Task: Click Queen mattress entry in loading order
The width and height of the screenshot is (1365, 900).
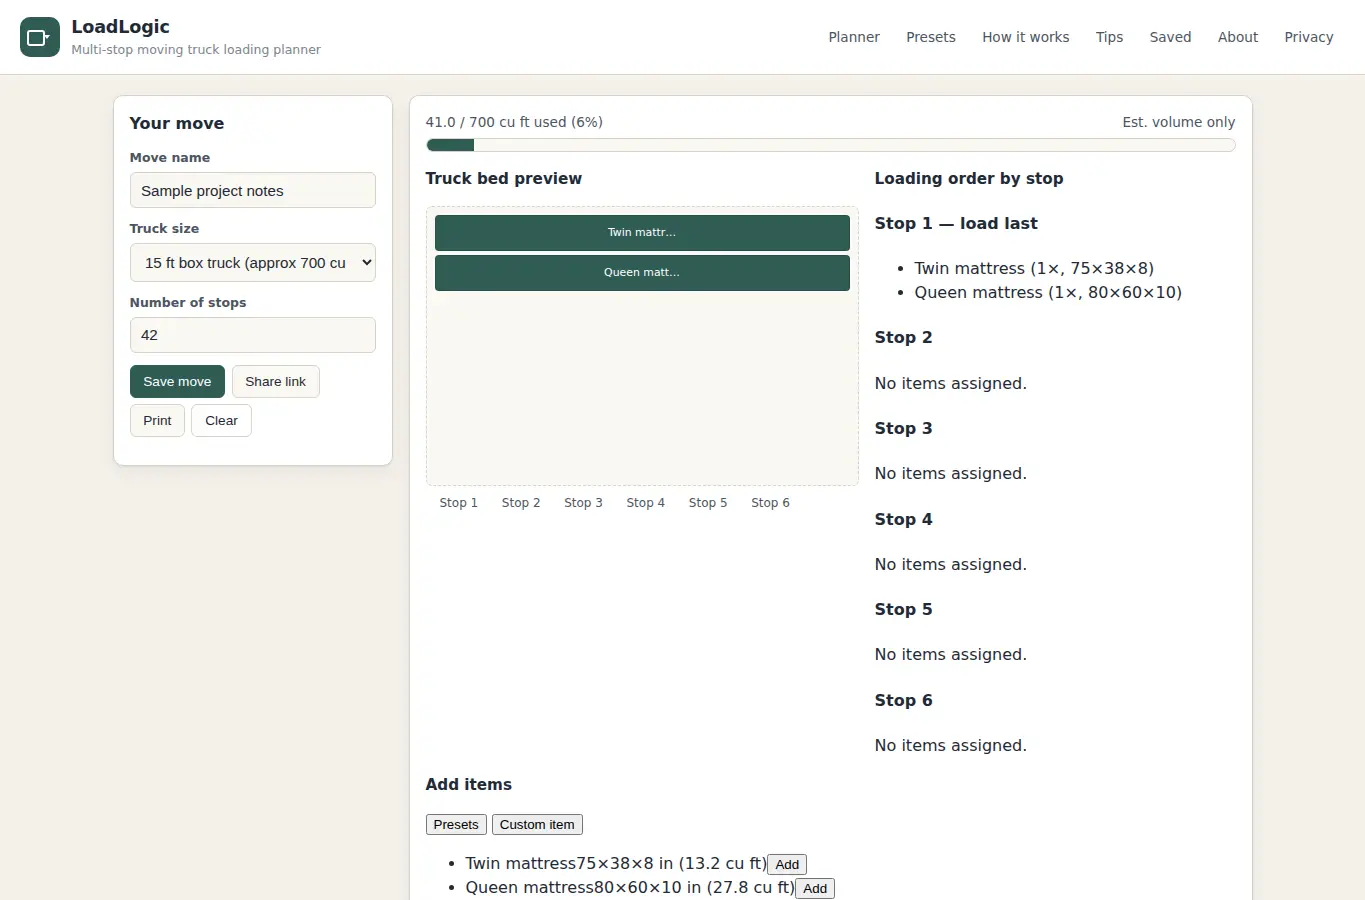Action: pos(1048,292)
